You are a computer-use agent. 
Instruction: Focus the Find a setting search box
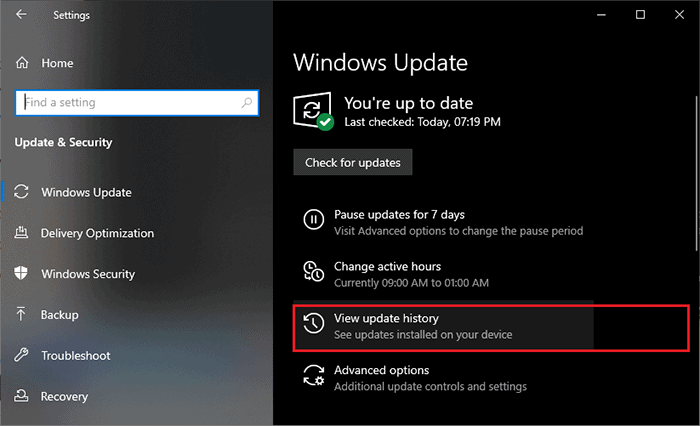click(137, 103)
